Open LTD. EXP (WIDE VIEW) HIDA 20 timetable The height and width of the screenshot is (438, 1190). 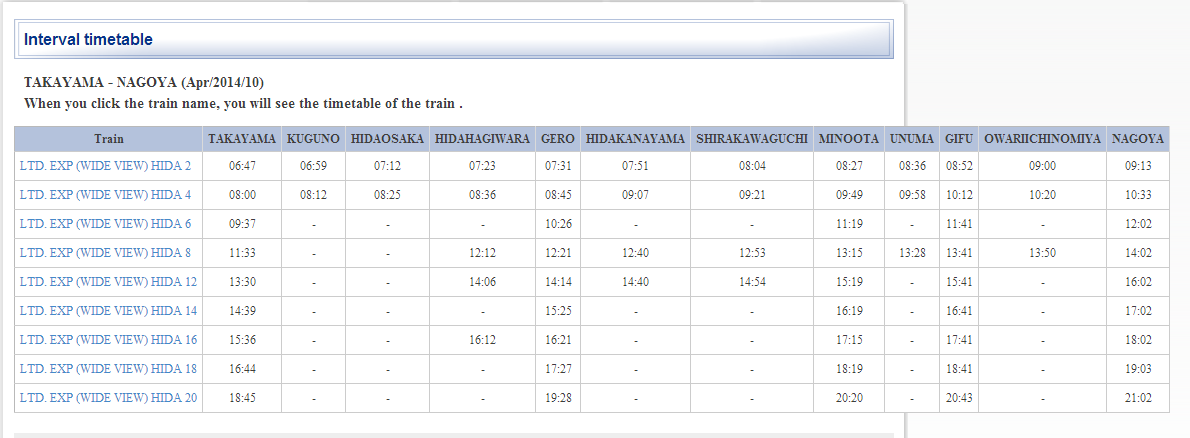click(x=109, y=397)
